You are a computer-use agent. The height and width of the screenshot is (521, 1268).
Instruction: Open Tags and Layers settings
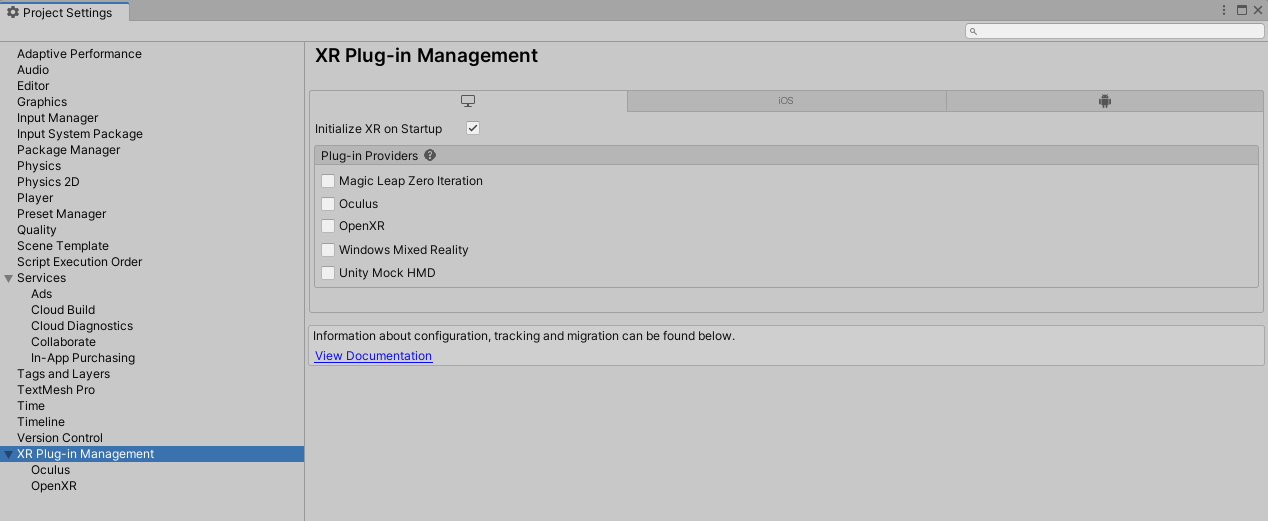[63, 374]
